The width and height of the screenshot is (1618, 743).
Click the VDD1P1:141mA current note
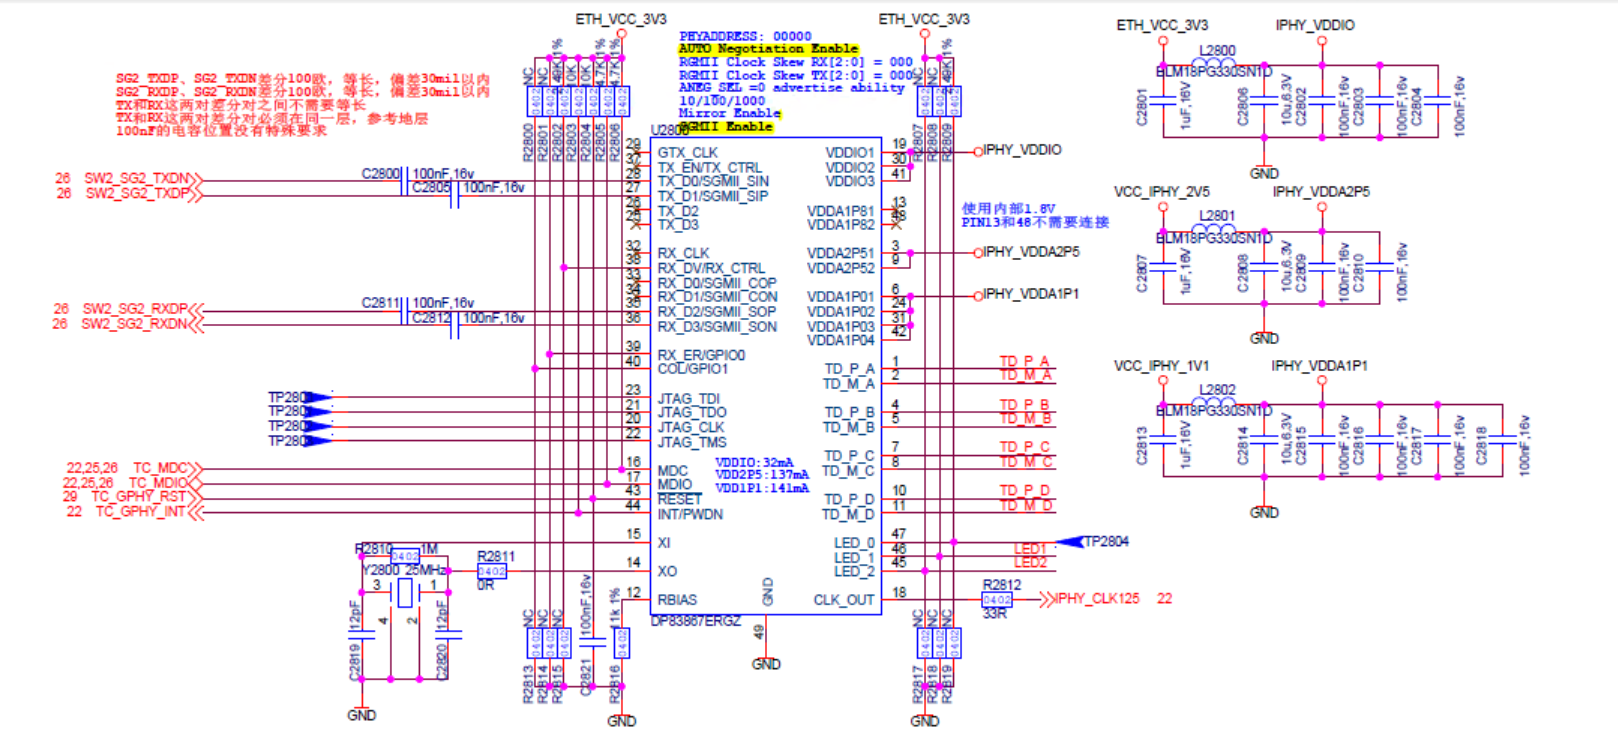click(x=762, y=488)
